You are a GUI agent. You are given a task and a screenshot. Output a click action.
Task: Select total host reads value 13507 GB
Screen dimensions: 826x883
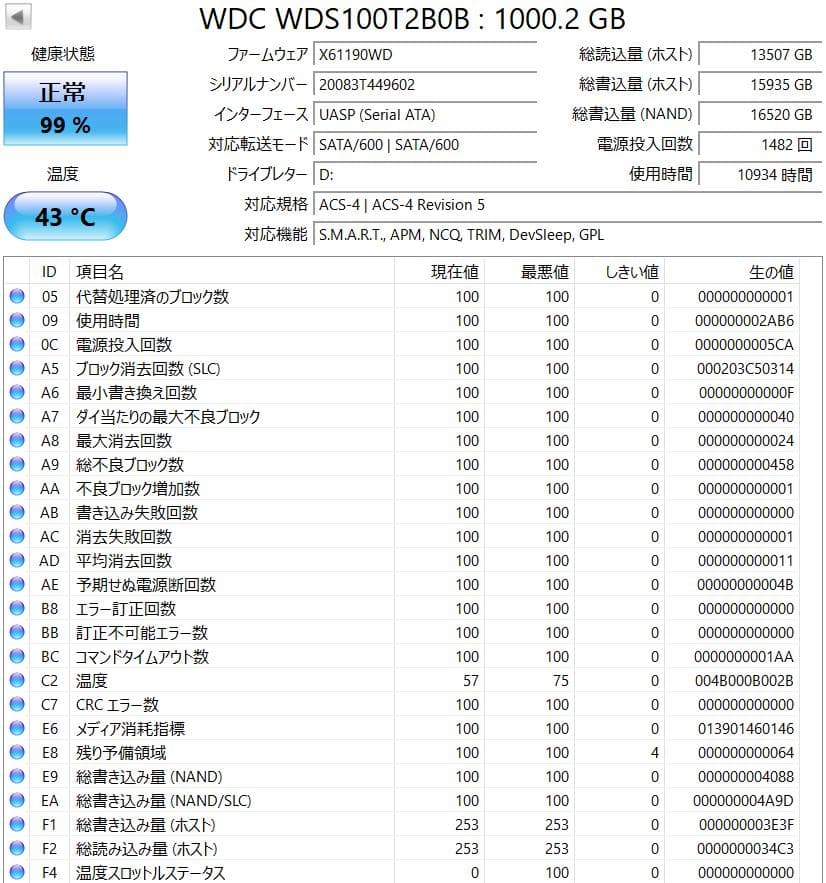[x=760, y=55]
